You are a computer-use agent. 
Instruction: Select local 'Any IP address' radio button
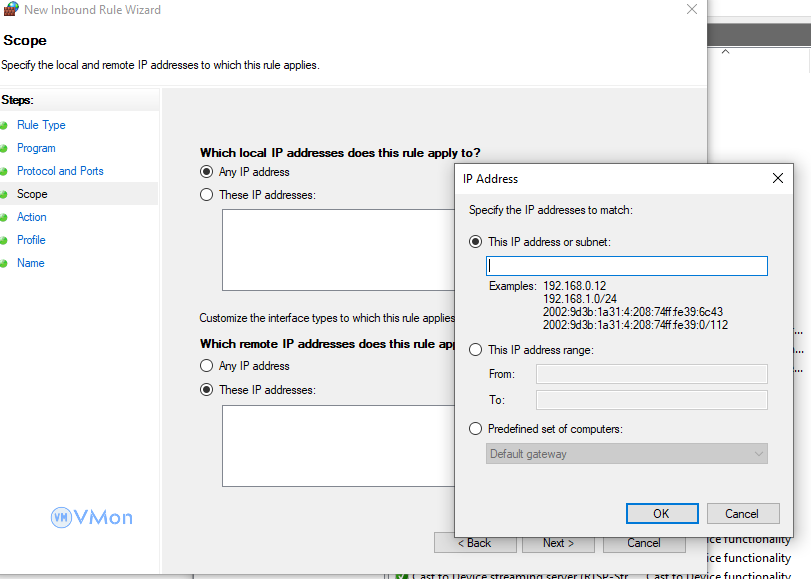coord(207,172)
